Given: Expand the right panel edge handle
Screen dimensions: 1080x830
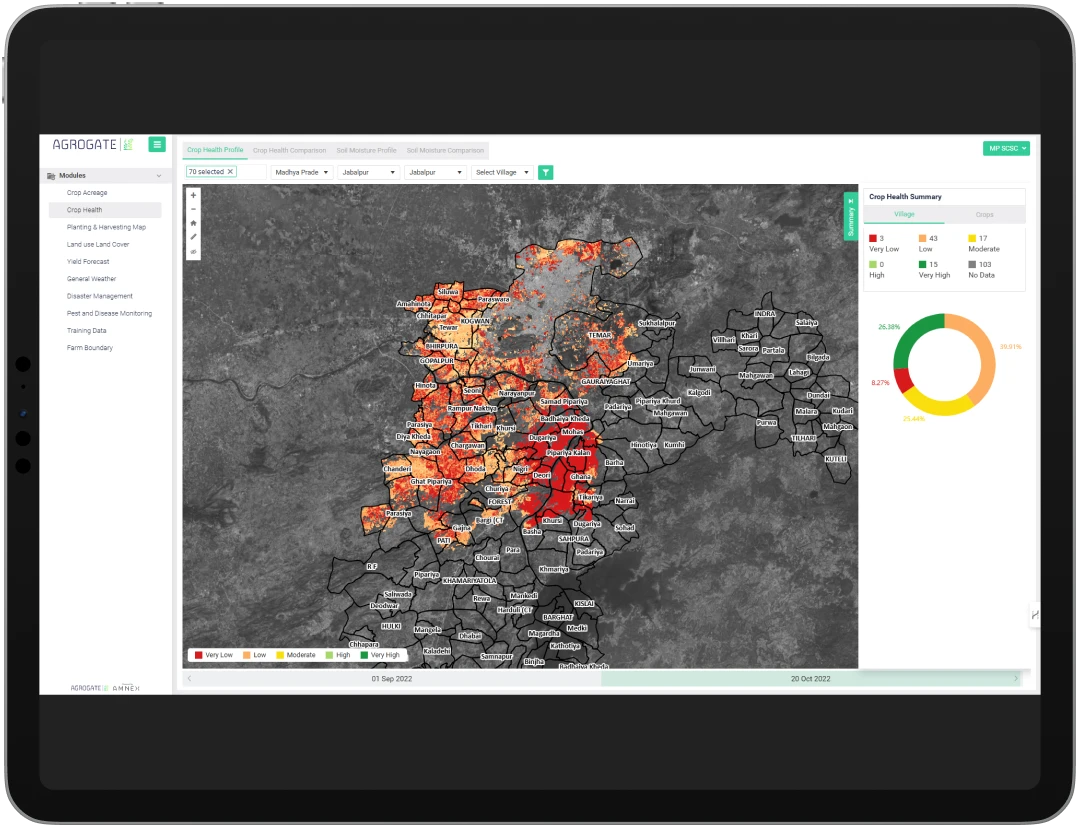Looking at the screenshot, I should [1035, 614].
